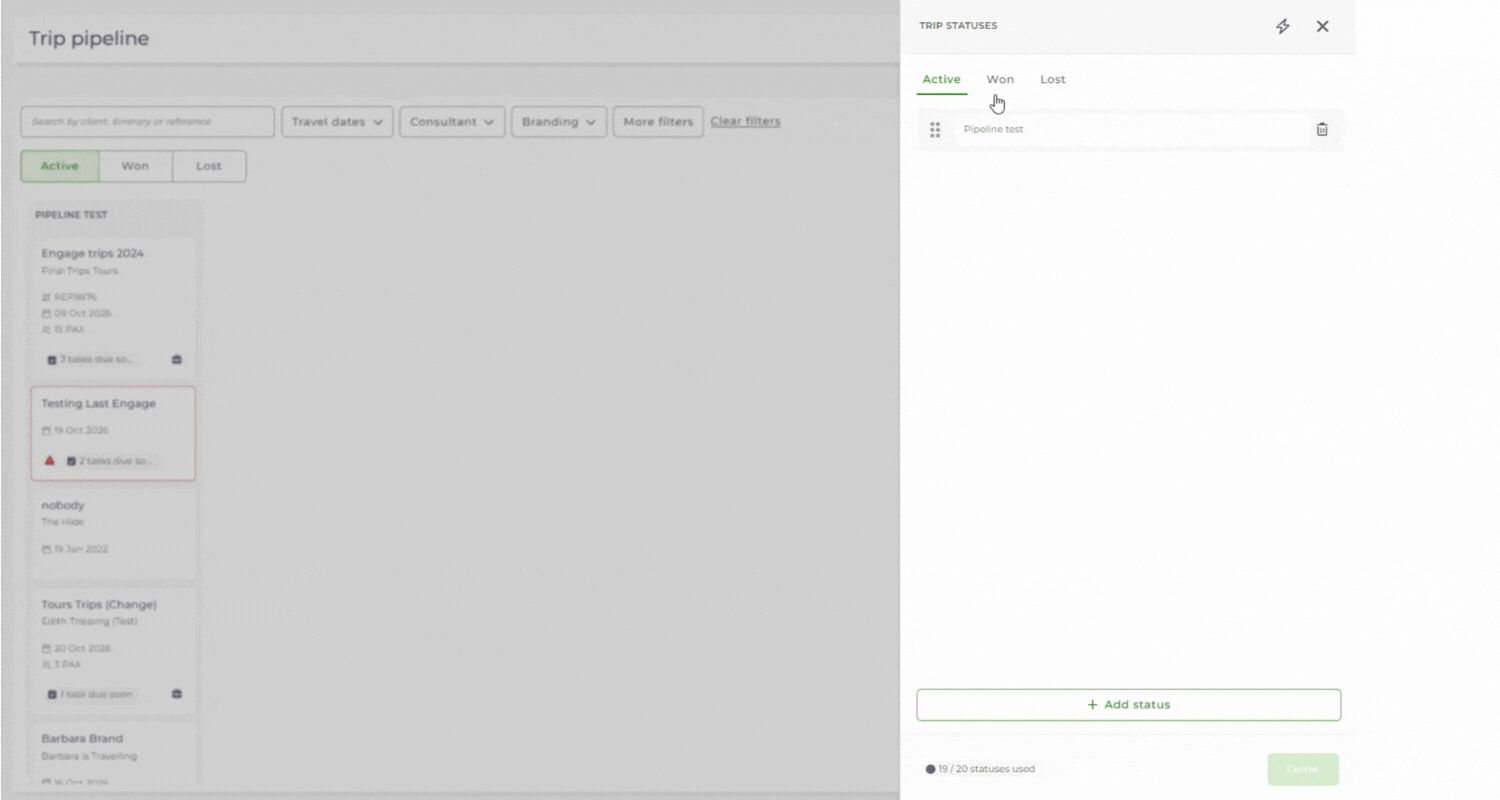Open More filters
The width and height of the screenshot is (1500, 800).
tap(658, 122)
